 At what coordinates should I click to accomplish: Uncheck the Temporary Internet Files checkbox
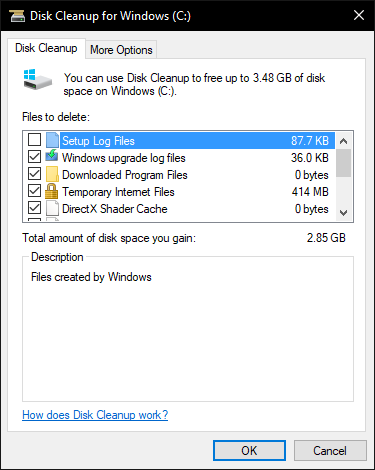pos(34,191)
